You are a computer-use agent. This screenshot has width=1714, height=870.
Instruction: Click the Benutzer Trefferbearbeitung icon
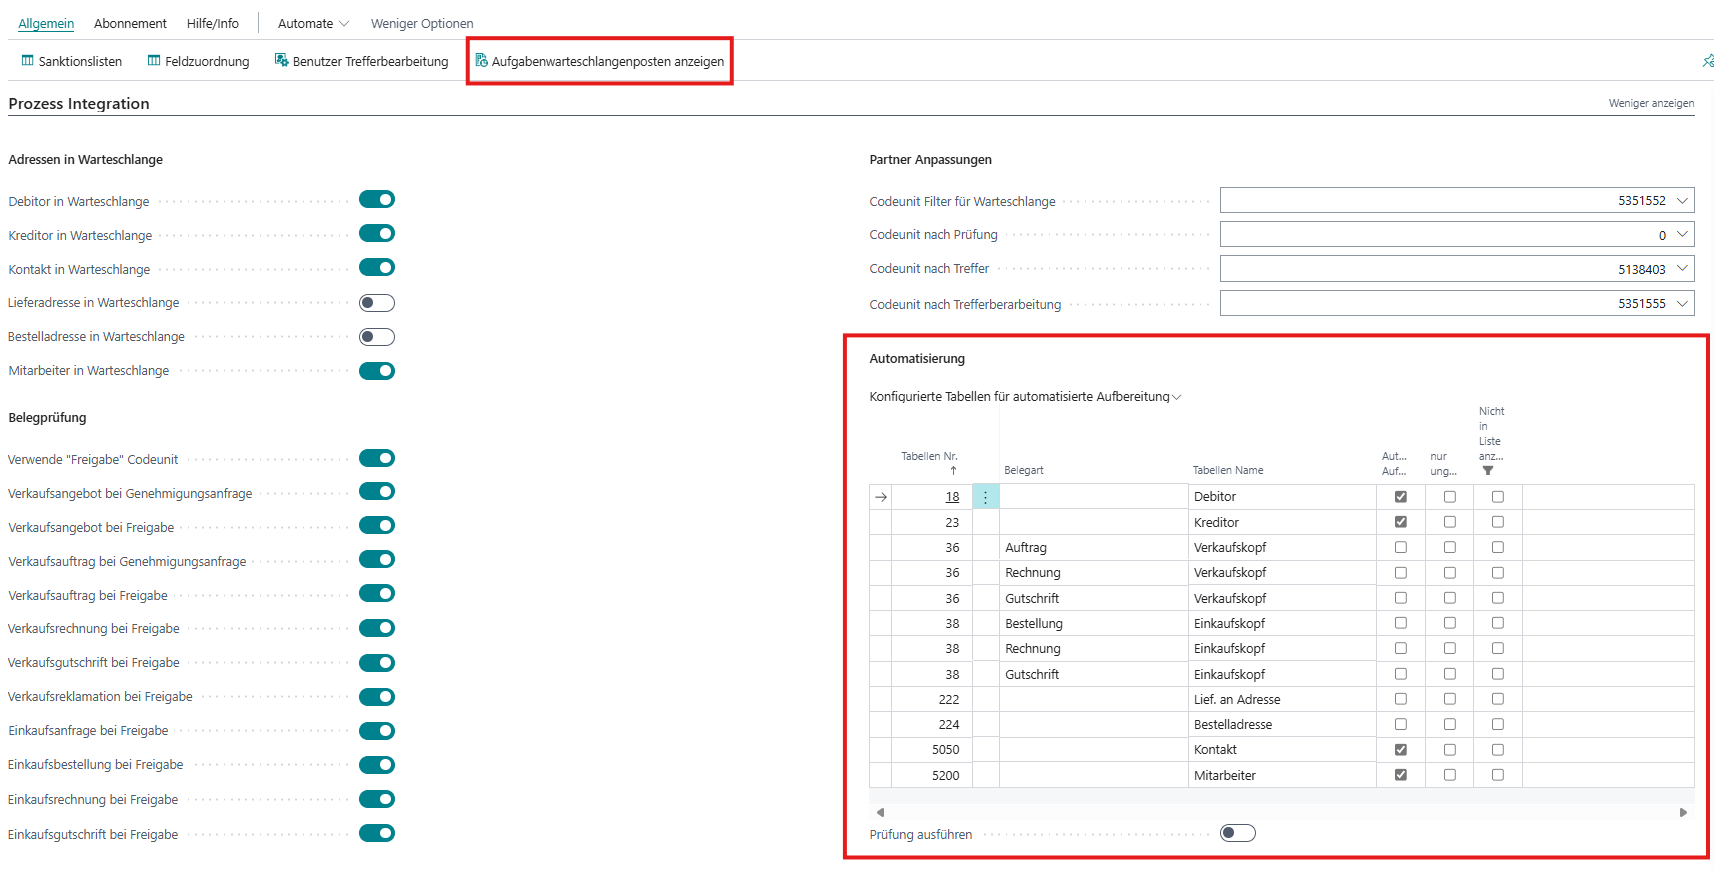[282, 61]
